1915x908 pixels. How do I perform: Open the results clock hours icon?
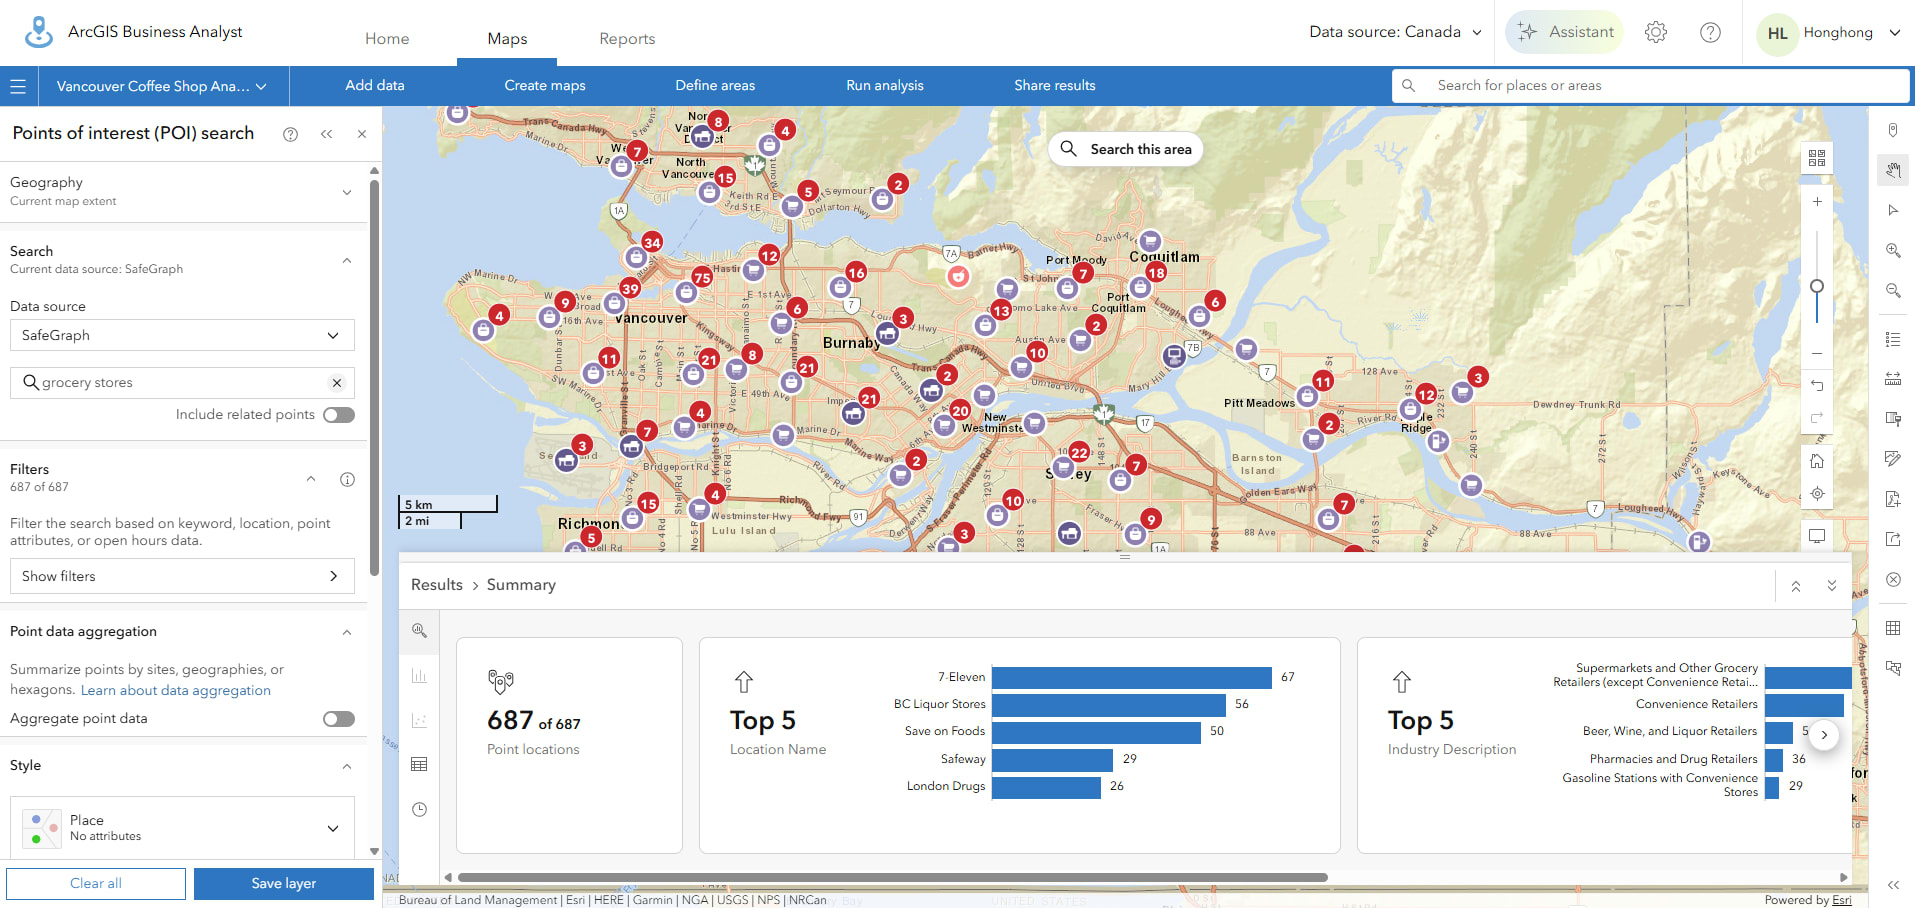point(419,809)
